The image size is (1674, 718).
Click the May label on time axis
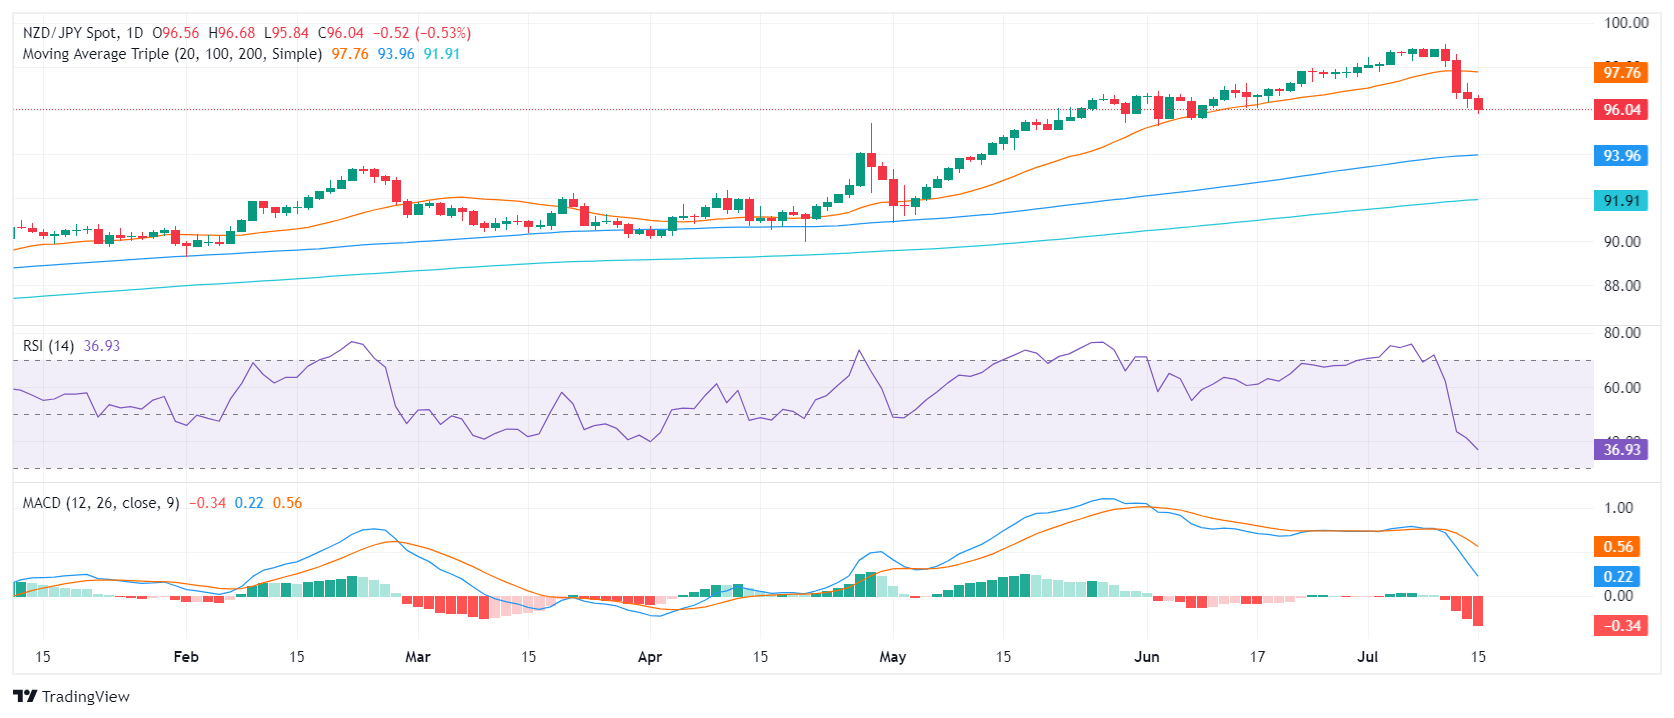892,657
